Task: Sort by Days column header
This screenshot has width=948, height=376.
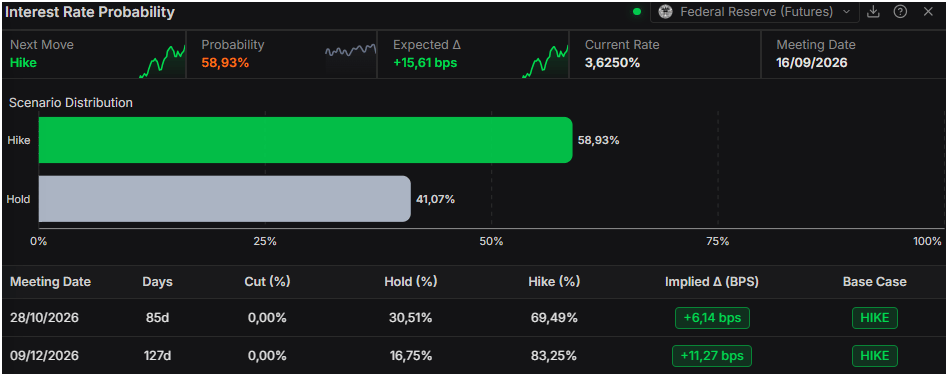Action: click(x=157, y=282)
